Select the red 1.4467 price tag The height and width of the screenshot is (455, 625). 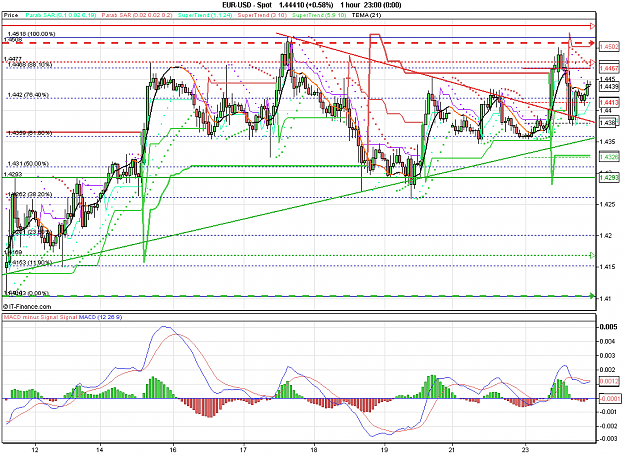tap(609, 69)
